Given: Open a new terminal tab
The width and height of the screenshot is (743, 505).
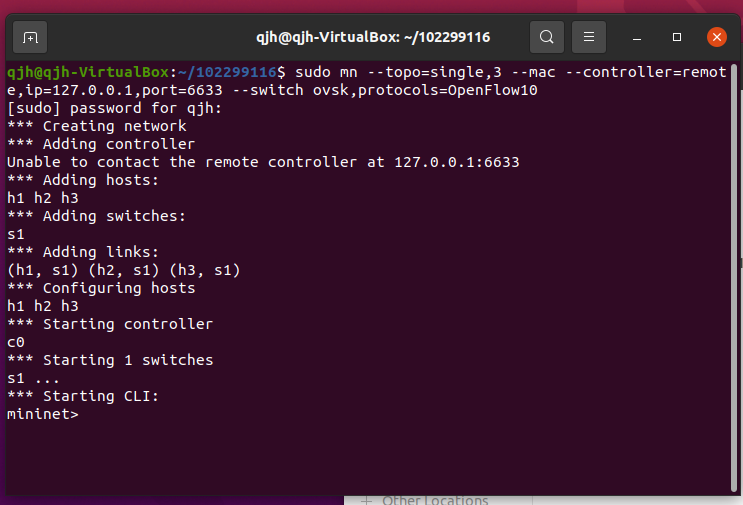Looking at the screenshot, I should click(x=31, y=38).
